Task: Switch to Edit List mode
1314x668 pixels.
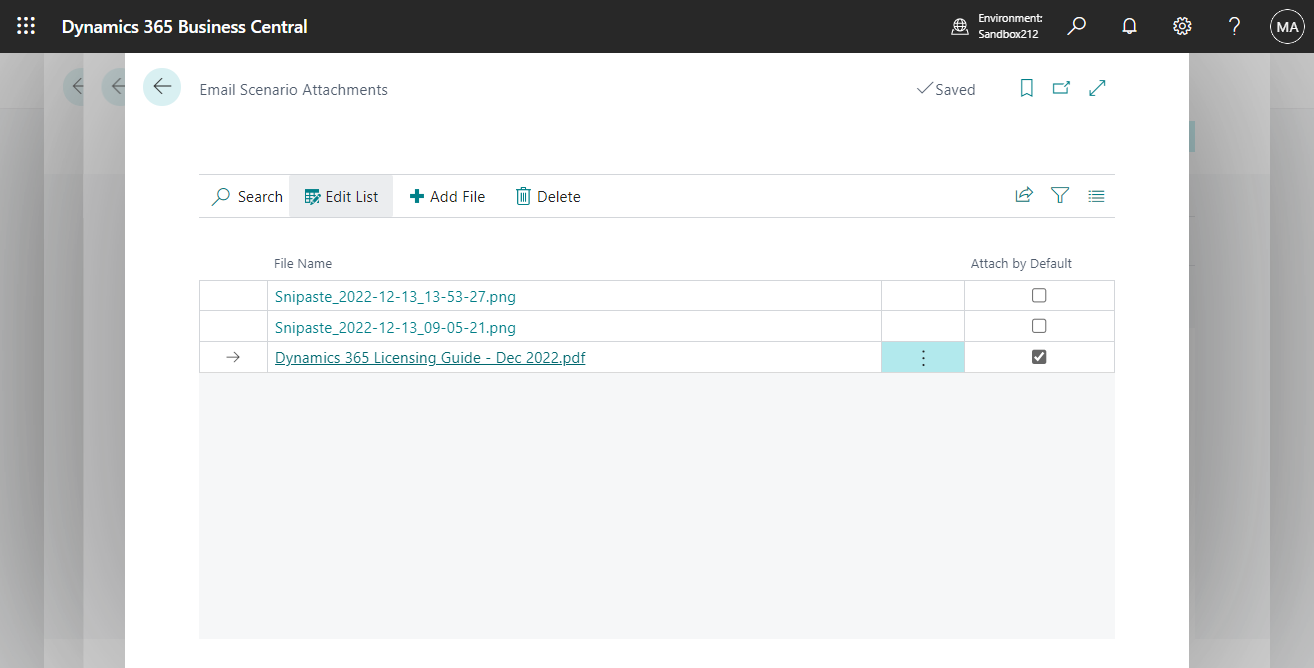Action: click(x=341, y=196)
